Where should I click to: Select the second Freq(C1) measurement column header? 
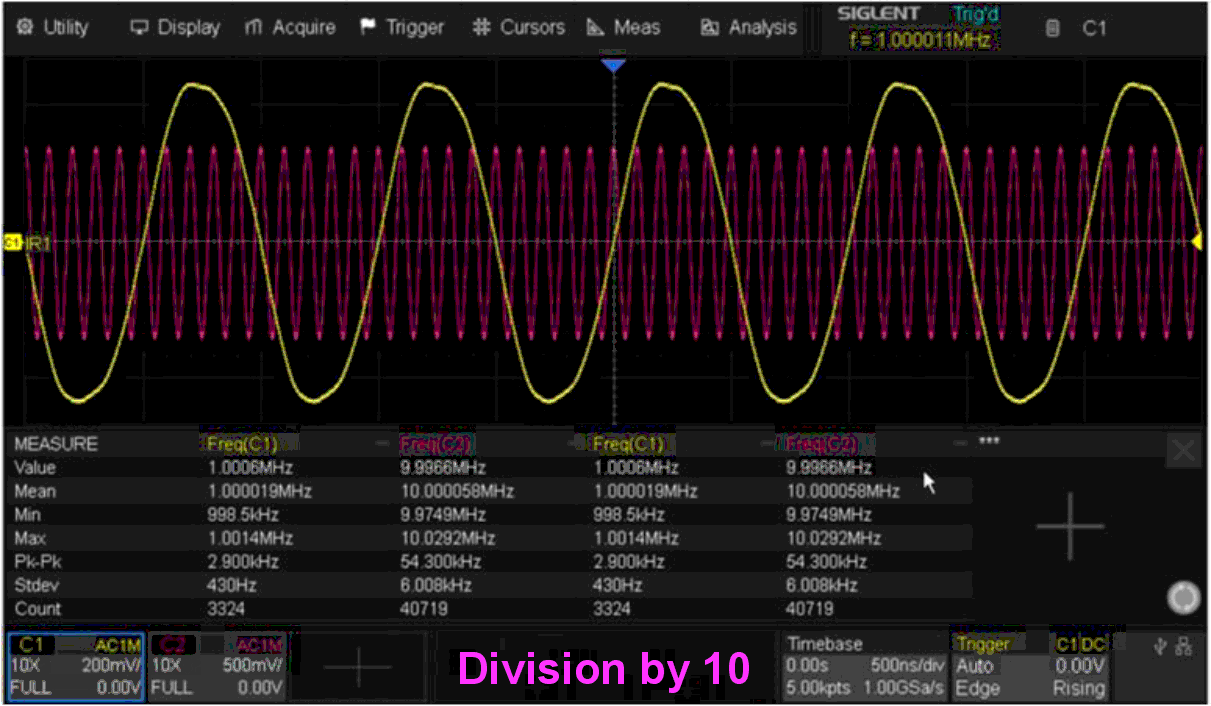[x=627, y=443]
